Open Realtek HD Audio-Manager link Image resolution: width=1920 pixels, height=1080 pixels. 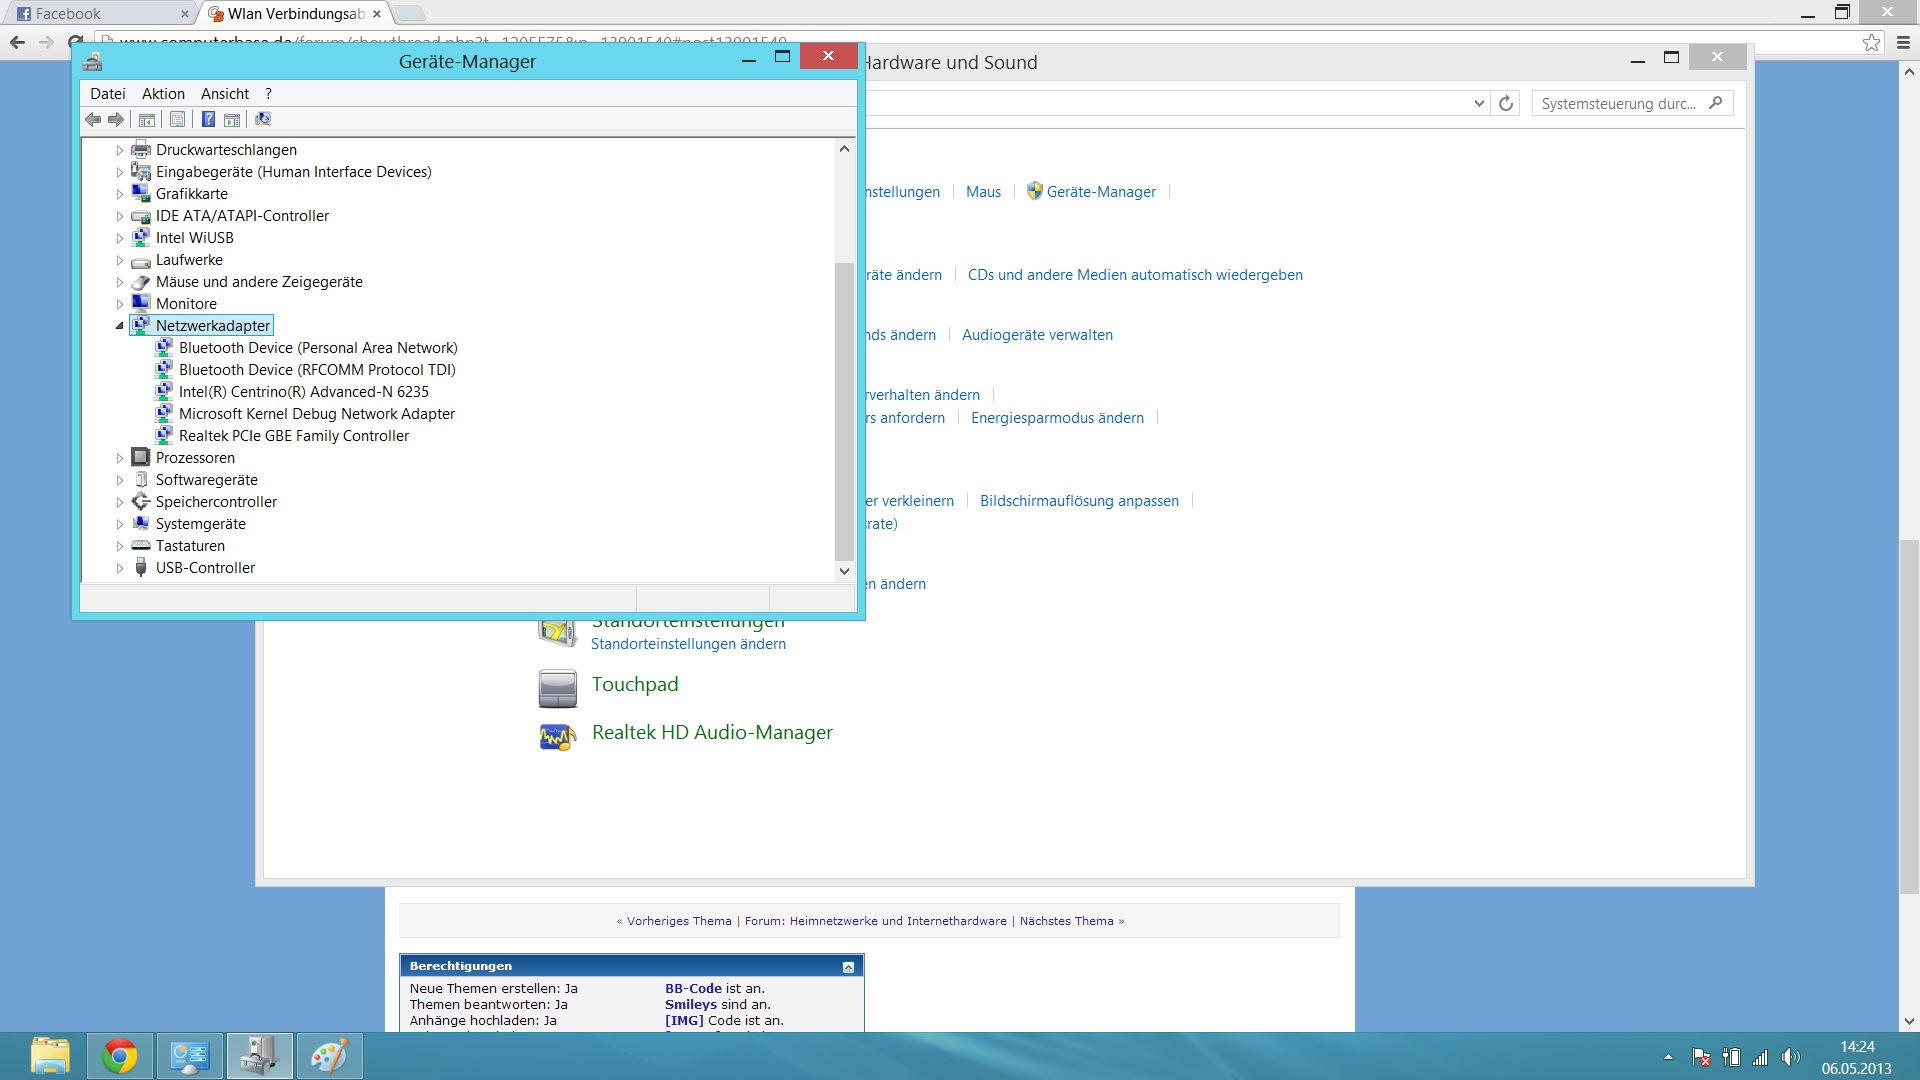[712, 733]
